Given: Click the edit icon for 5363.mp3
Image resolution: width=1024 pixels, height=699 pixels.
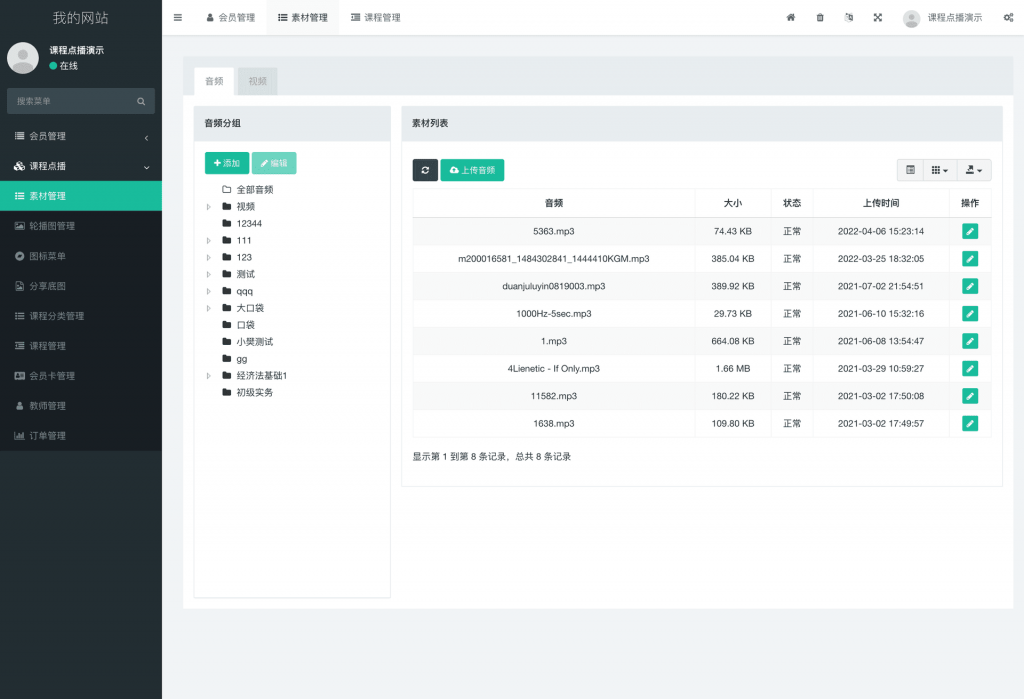Looking at the screenshot, I should [x=969, y=231].
